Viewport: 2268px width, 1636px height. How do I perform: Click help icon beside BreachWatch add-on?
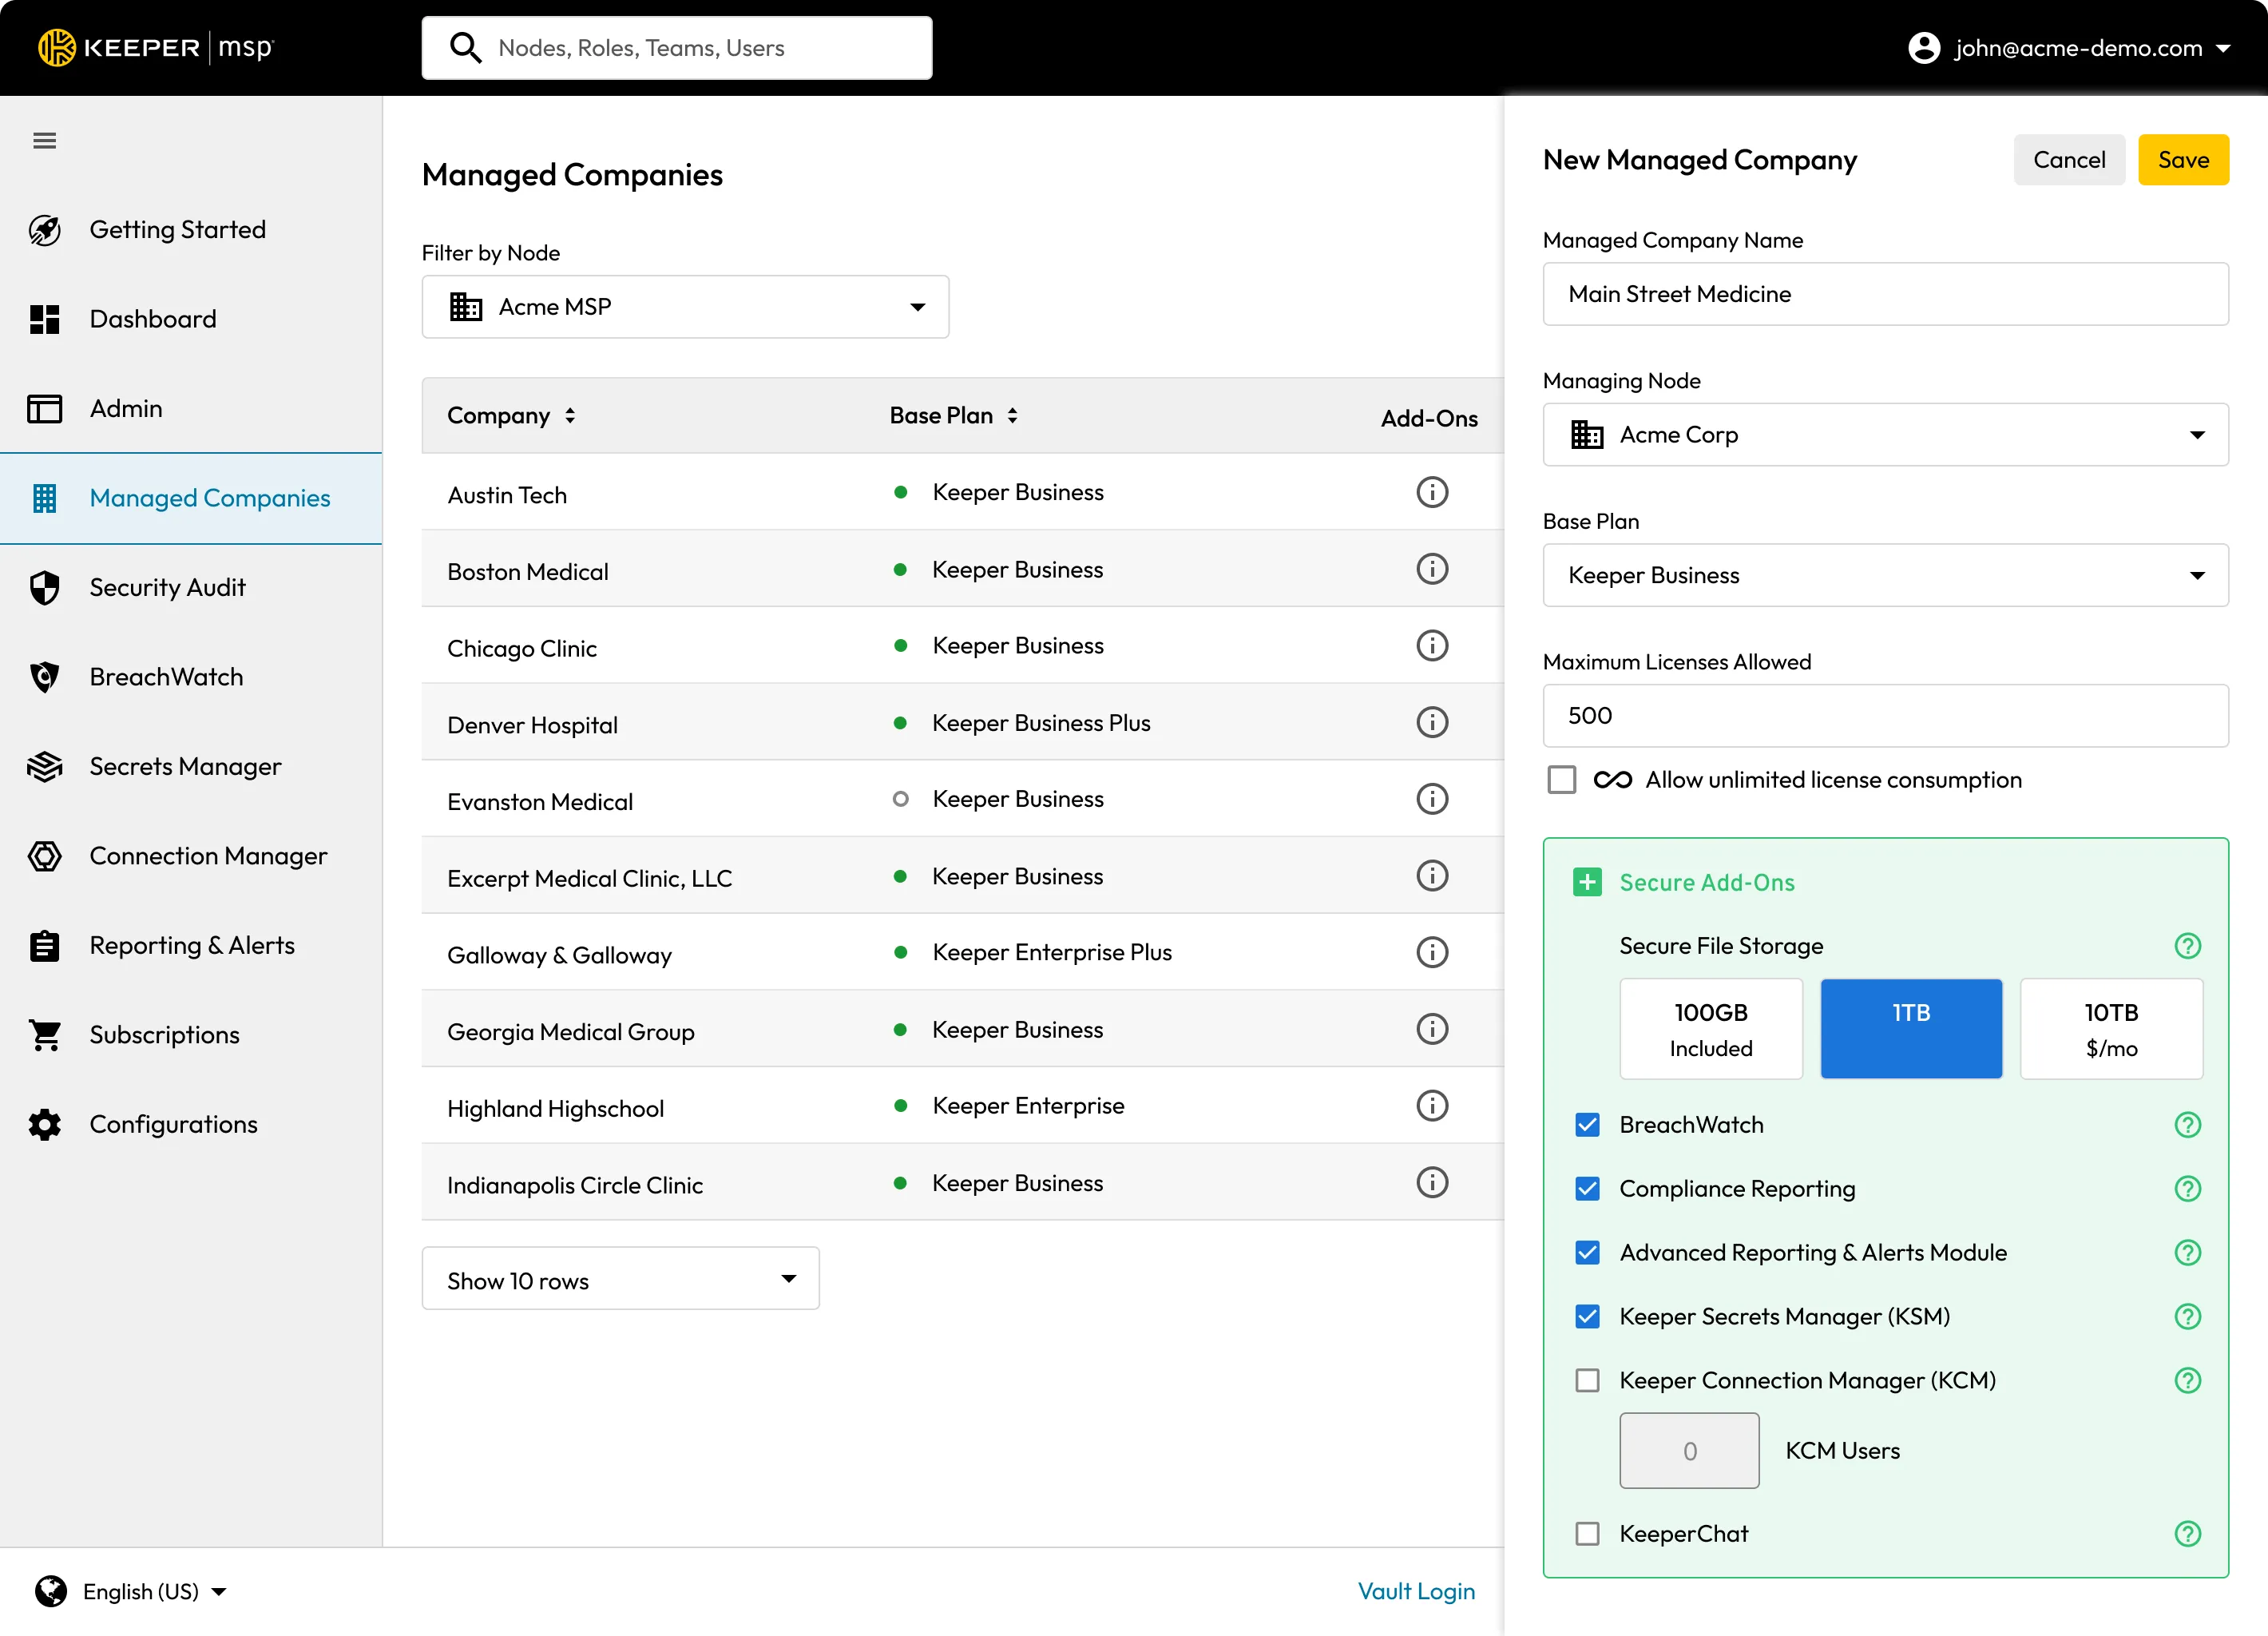(x=2187, y=1125)
